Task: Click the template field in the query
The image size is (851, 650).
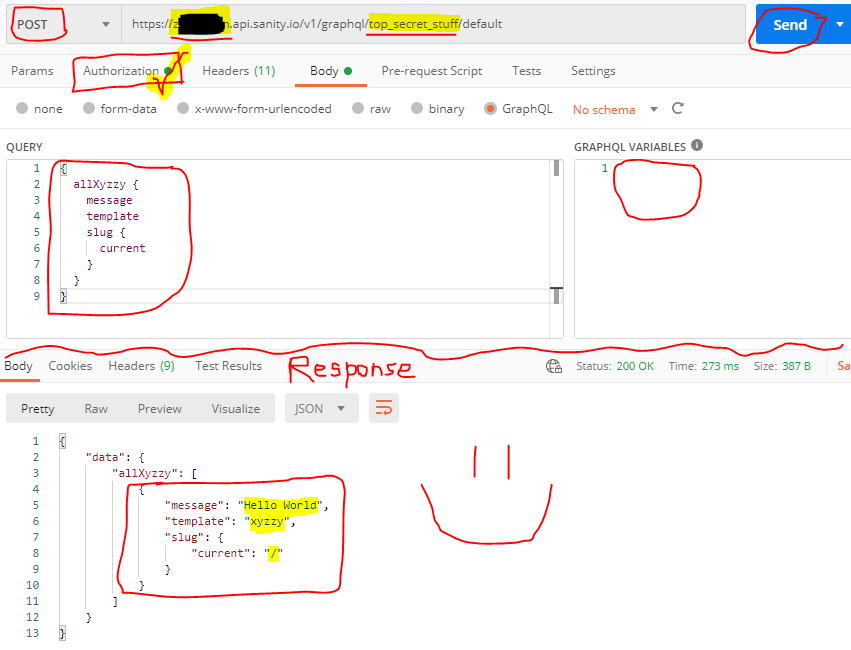Action: [x=112, y=216]
